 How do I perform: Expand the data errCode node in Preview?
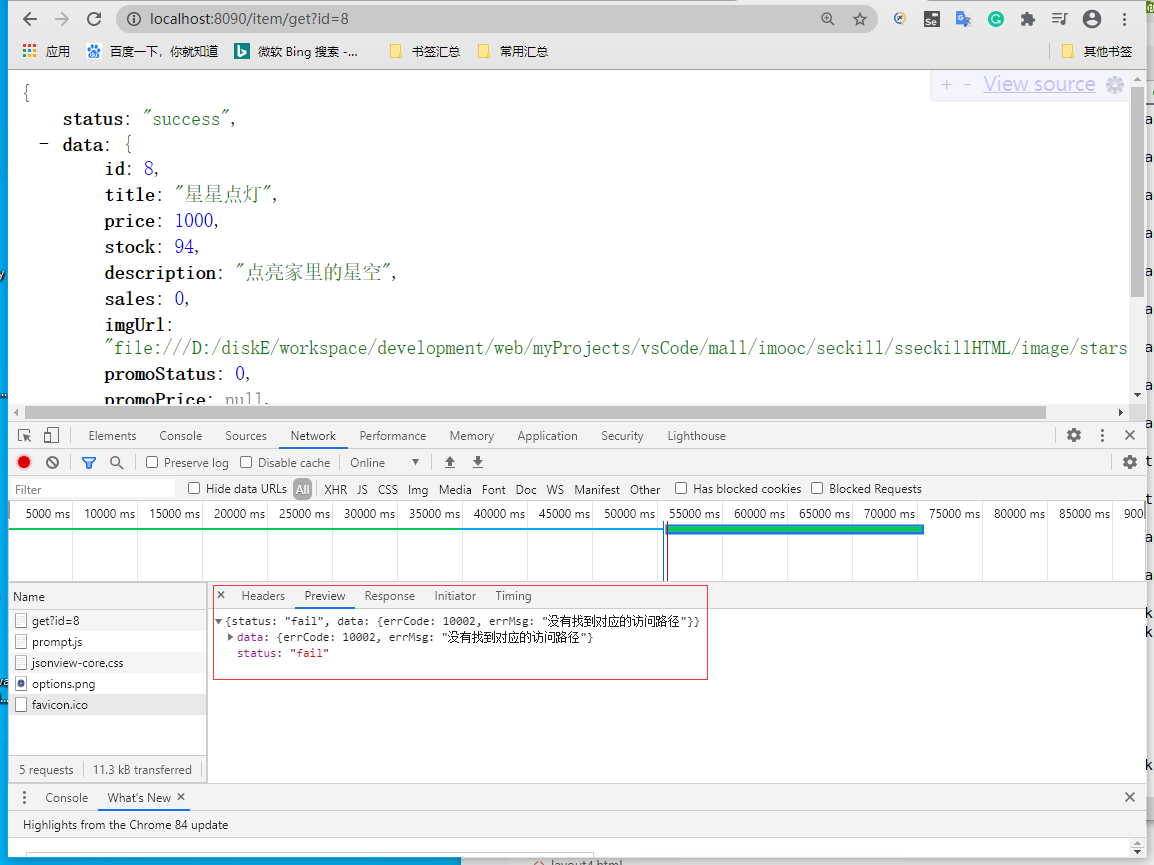230,638
